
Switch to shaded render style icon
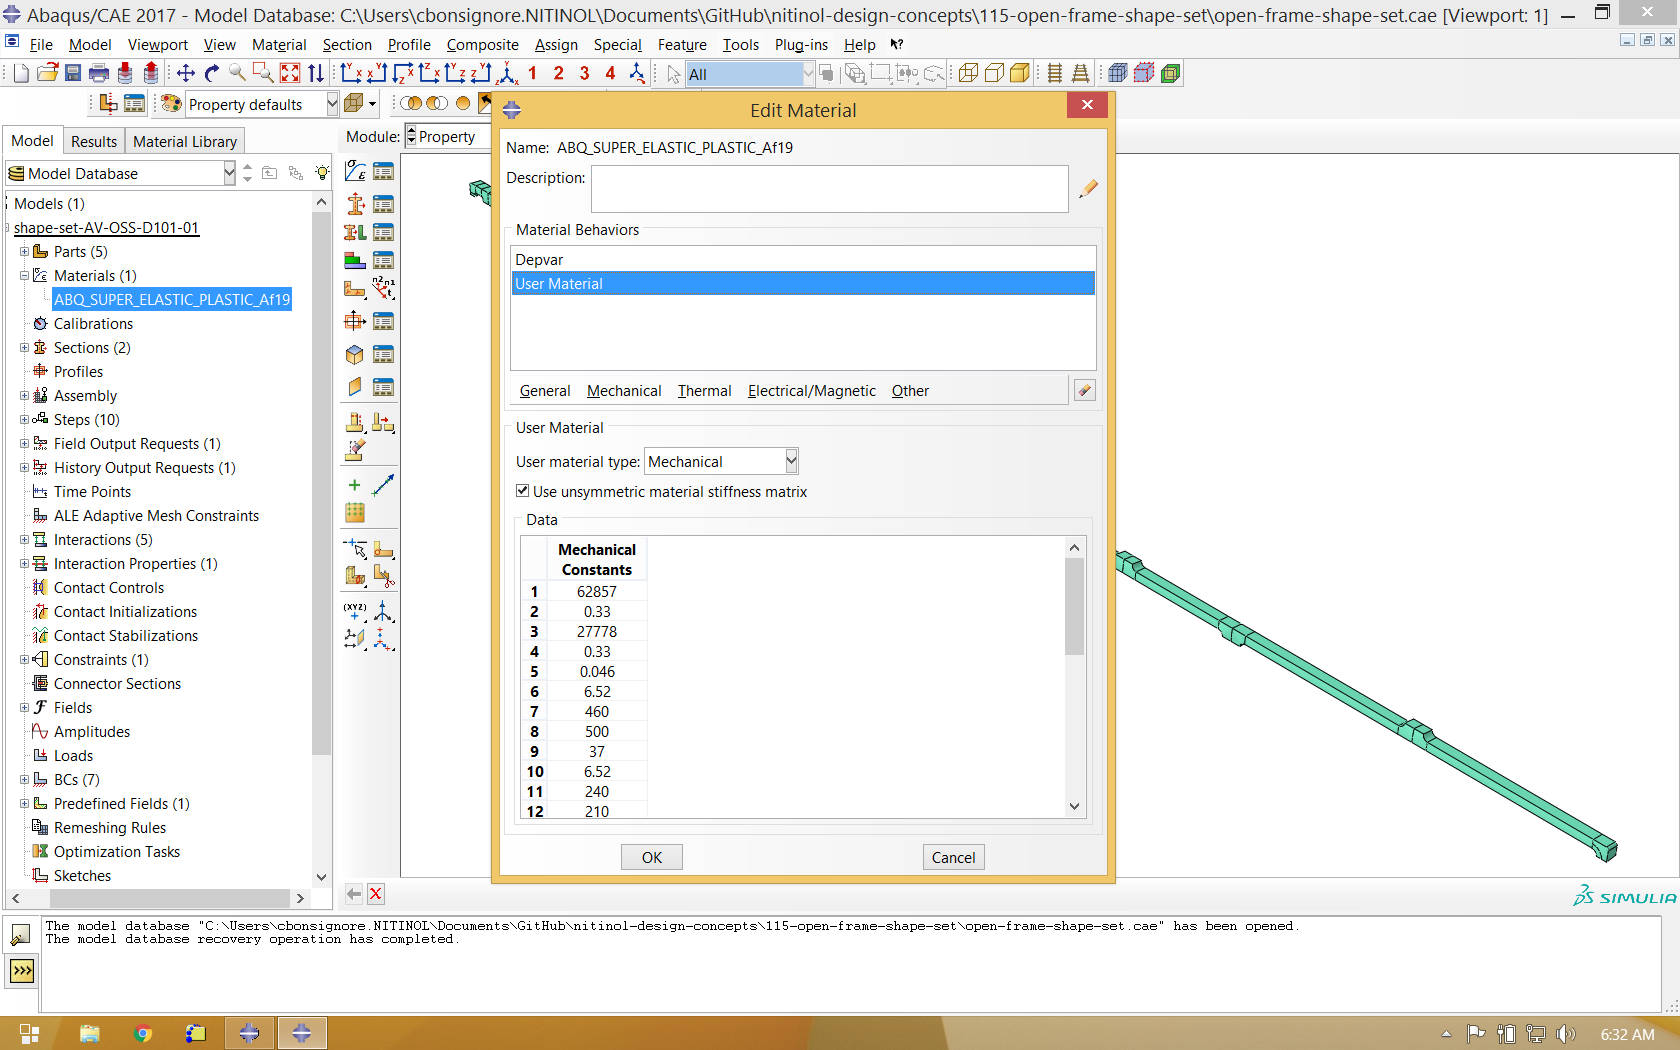pos(1020,73)
